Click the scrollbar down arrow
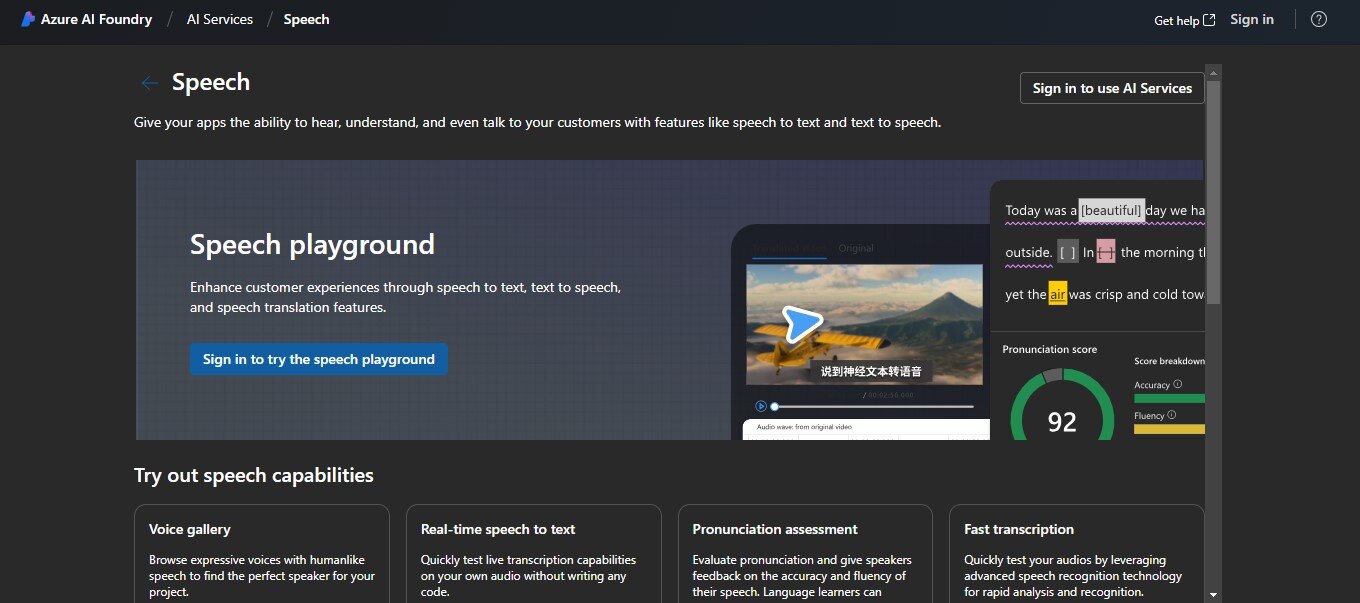The image size is (1360, 603). point(1213,595)
